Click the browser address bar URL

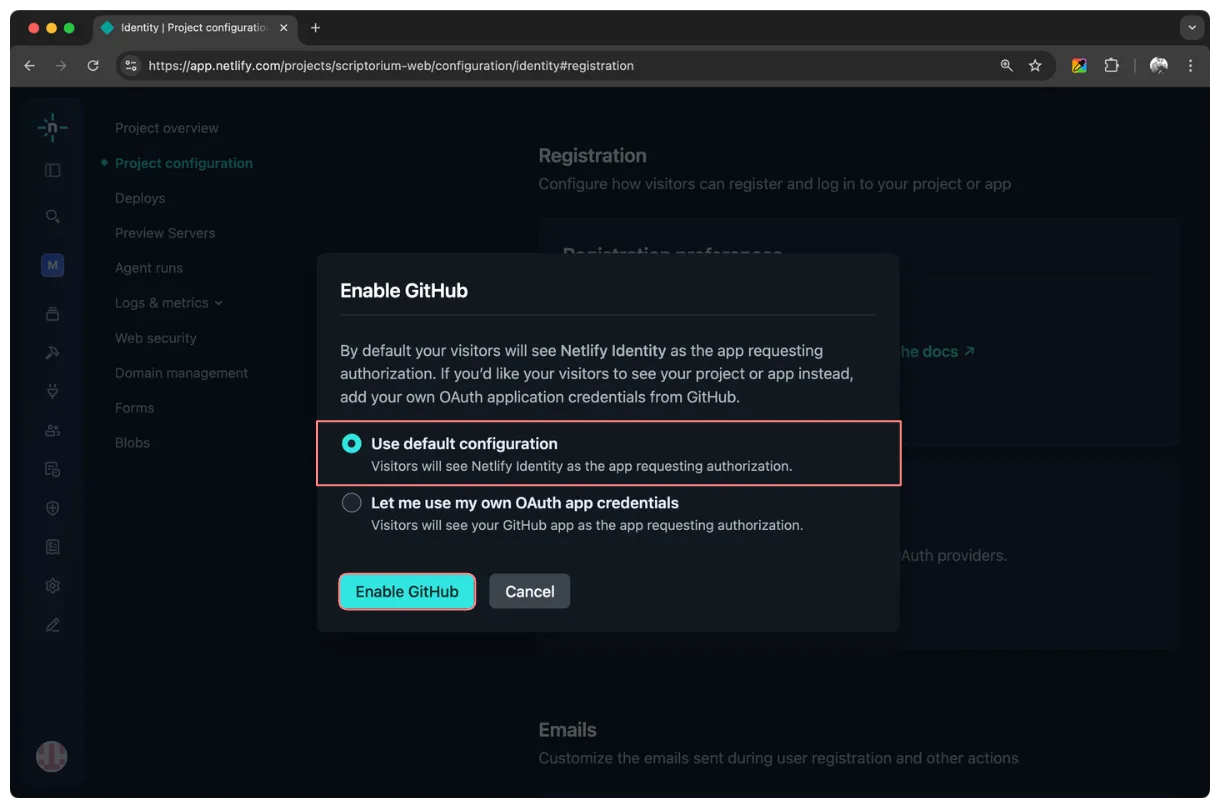[x=390, y=66]
